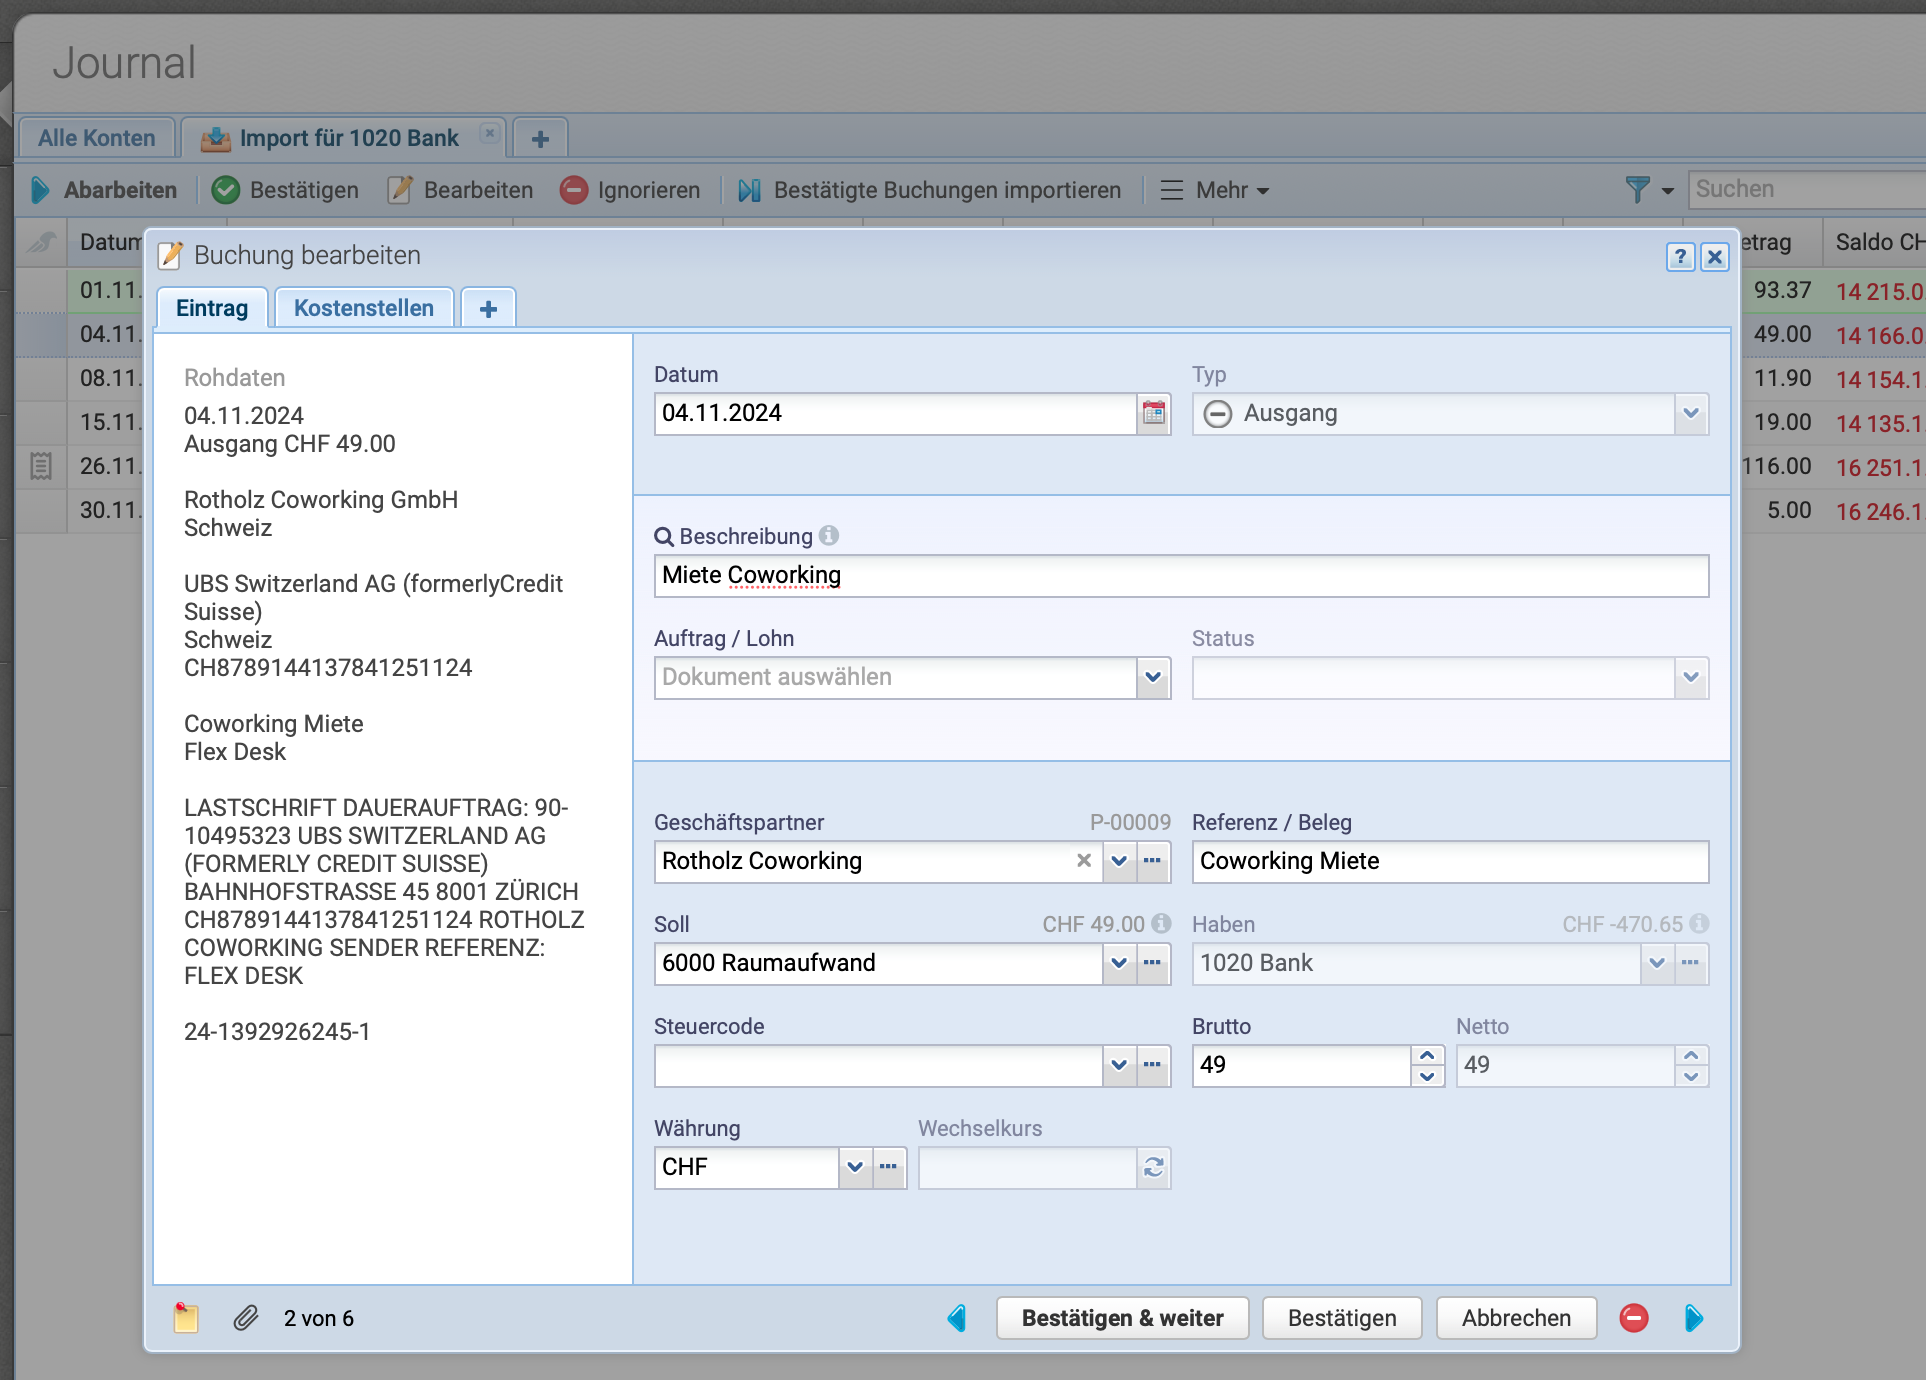Viewport: 1926px width, 1380px height.
Task: Show Soll balance info icon
Action: [1161, 923]
